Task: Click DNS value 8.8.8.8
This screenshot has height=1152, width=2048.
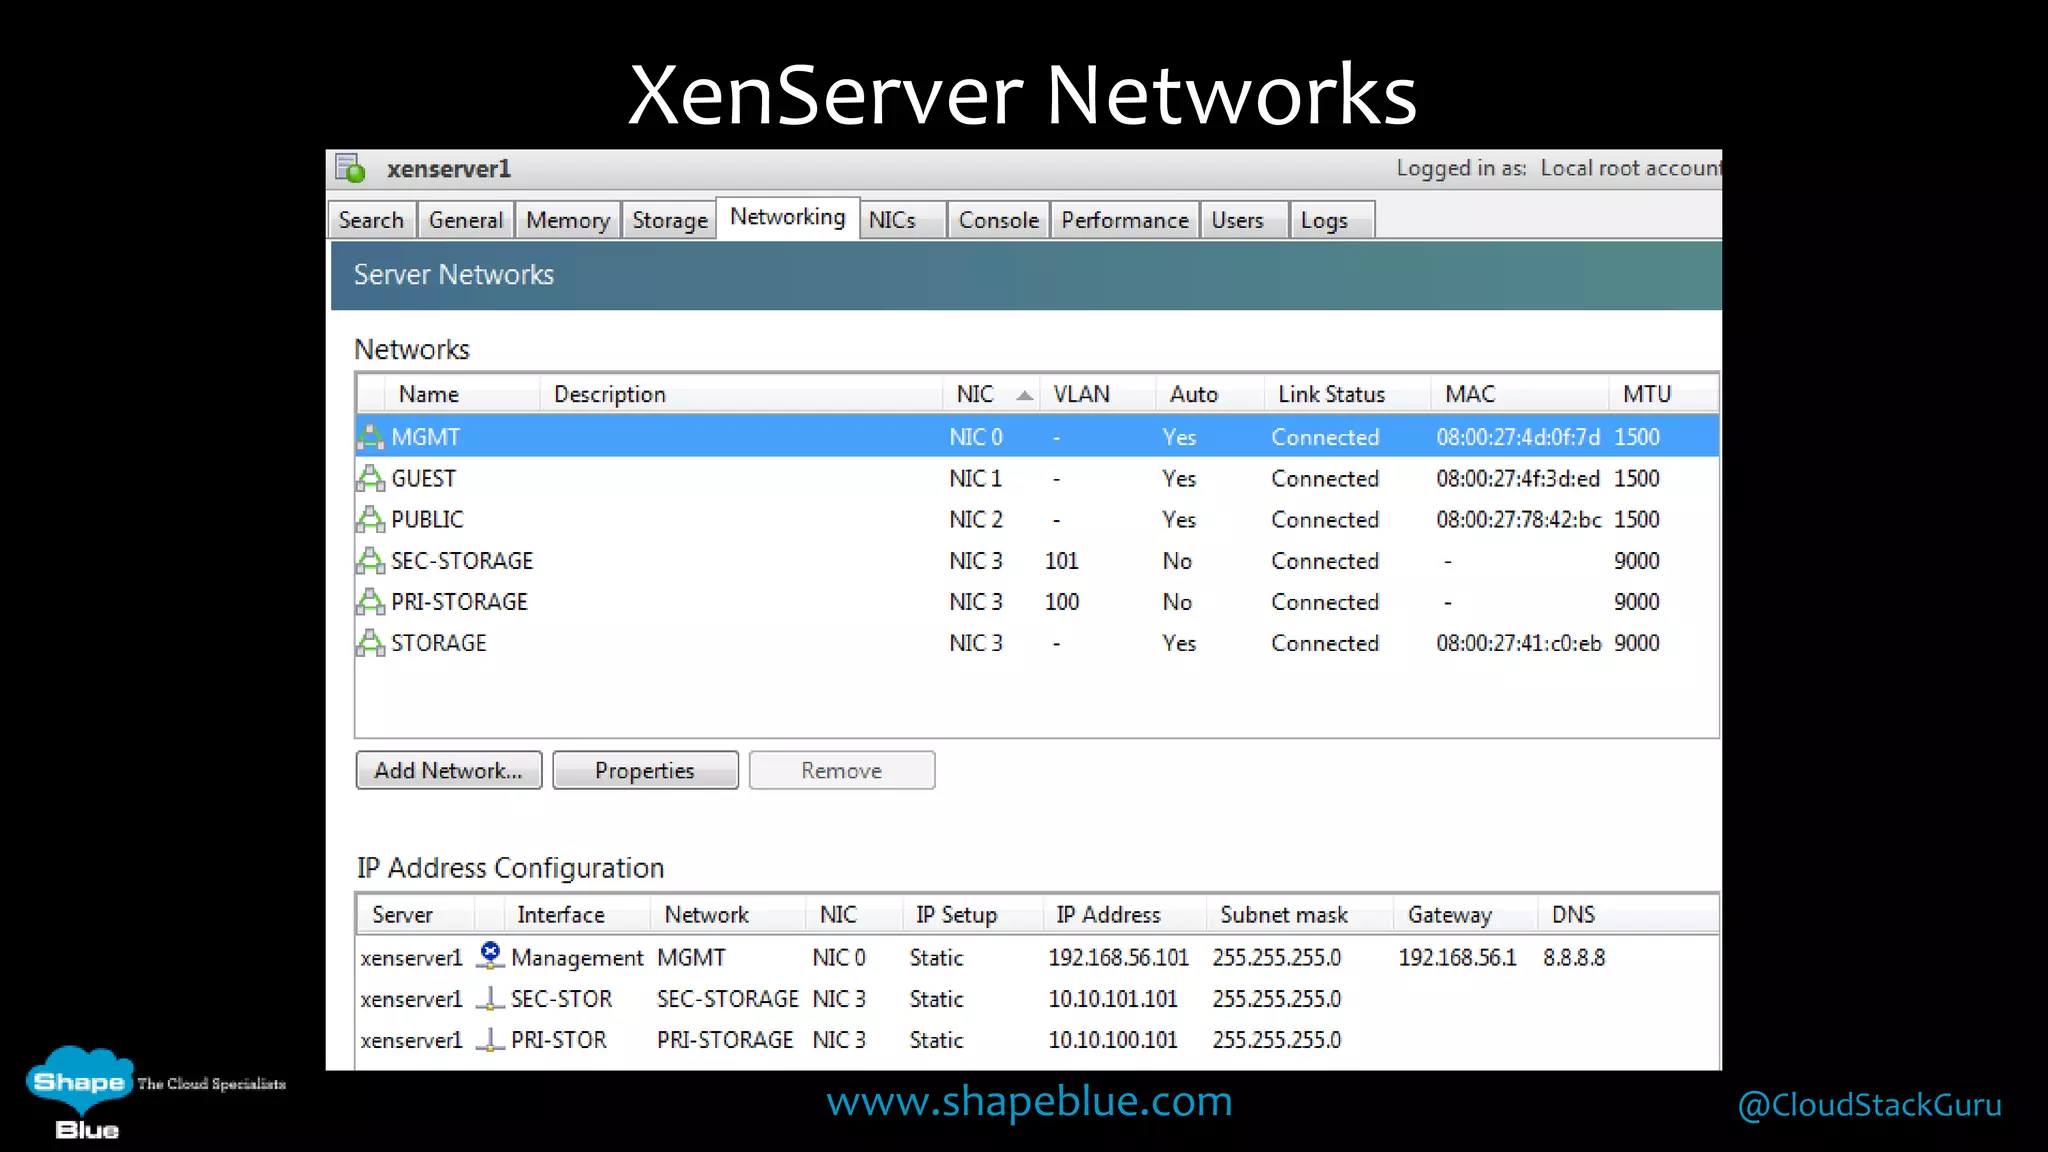Action: coord(1574,957)
